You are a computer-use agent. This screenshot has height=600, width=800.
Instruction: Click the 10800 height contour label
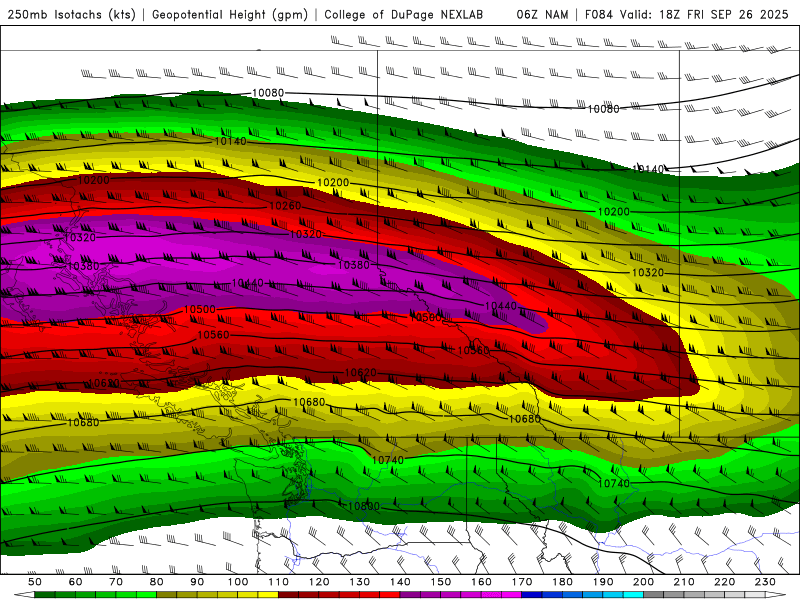364,506
